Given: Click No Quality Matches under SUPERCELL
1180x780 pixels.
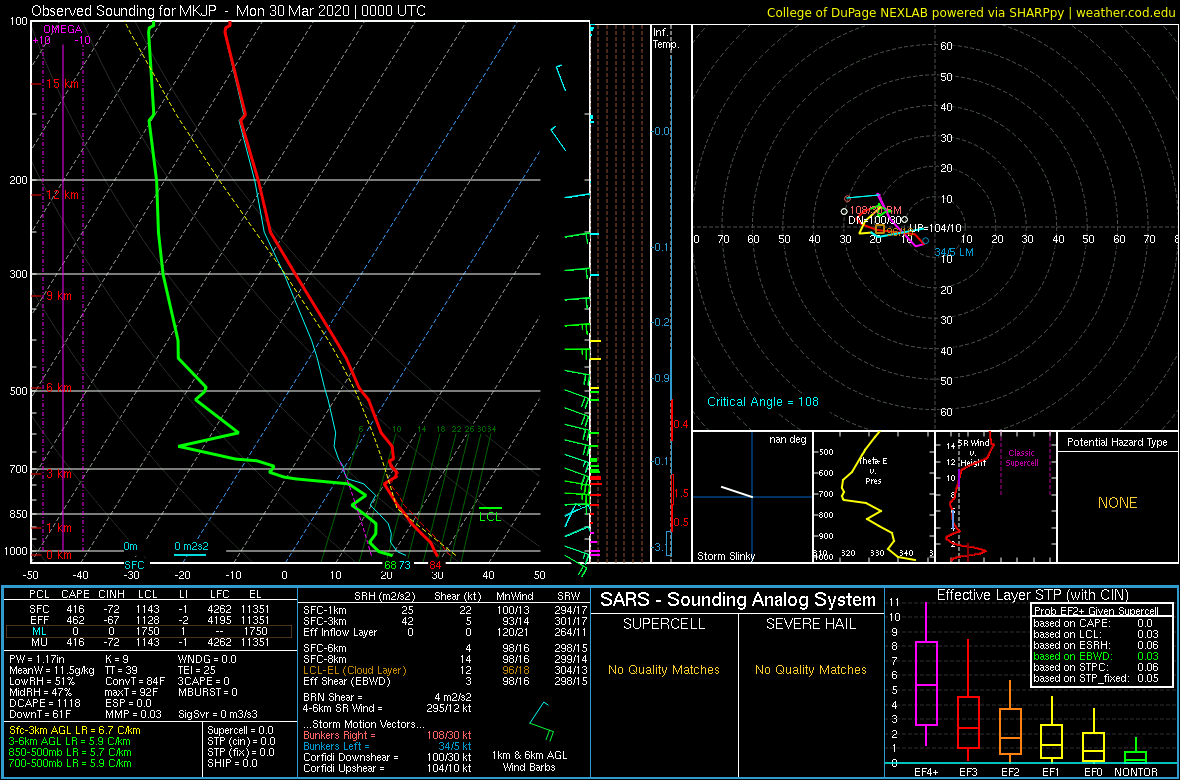Looking at the screenshot, I should [664, 669].
